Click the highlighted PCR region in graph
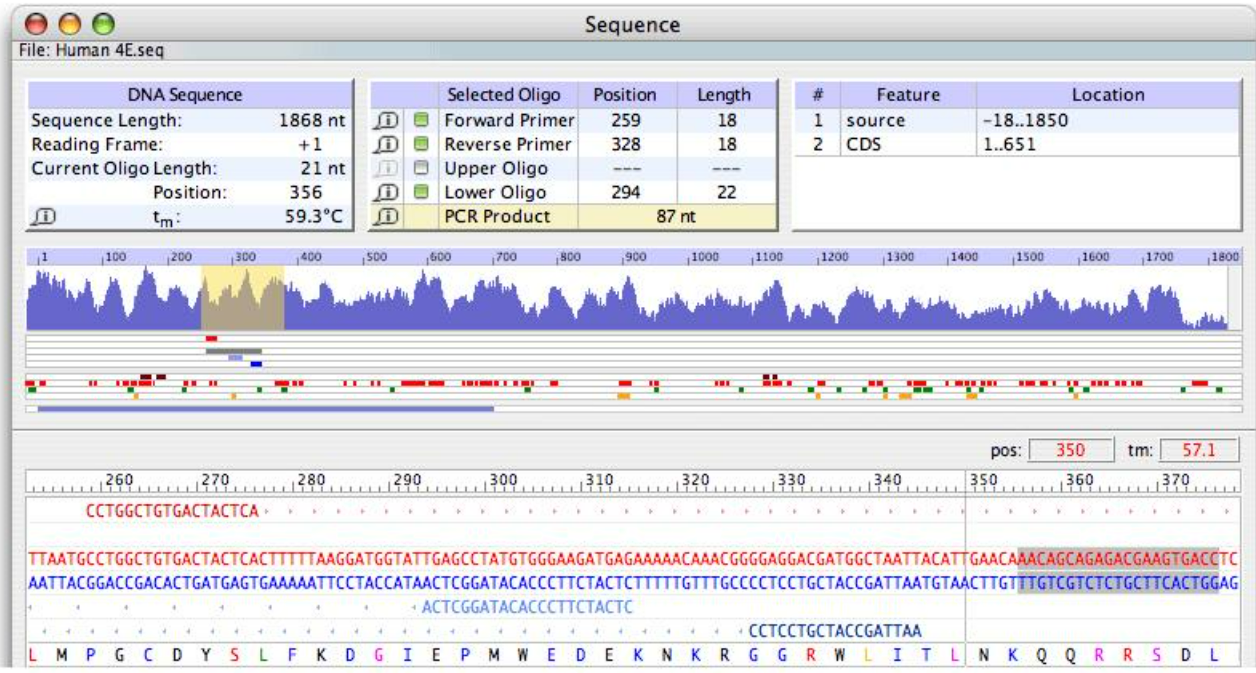Viewport: 1256px width, 673px height. pyautogui.click(x=243, y=298)
